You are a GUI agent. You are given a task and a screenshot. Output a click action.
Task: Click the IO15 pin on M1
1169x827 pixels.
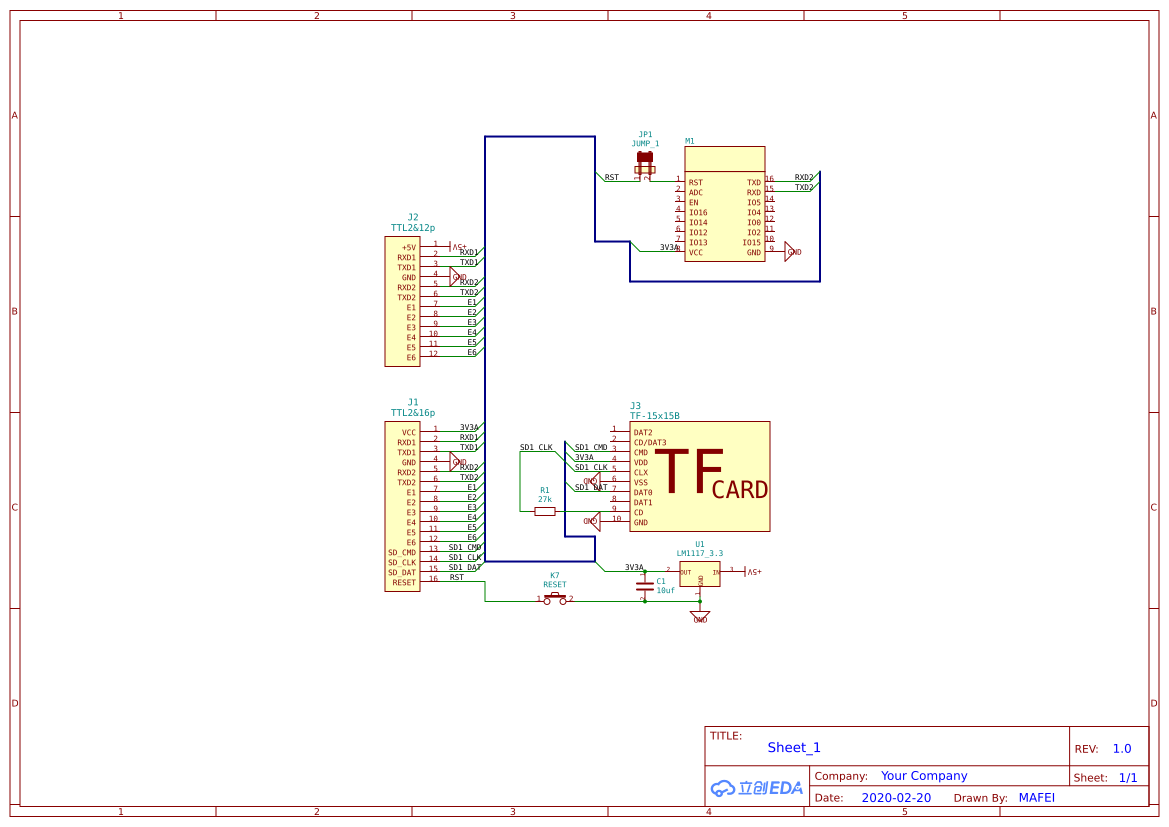click(x=752, y=242)
